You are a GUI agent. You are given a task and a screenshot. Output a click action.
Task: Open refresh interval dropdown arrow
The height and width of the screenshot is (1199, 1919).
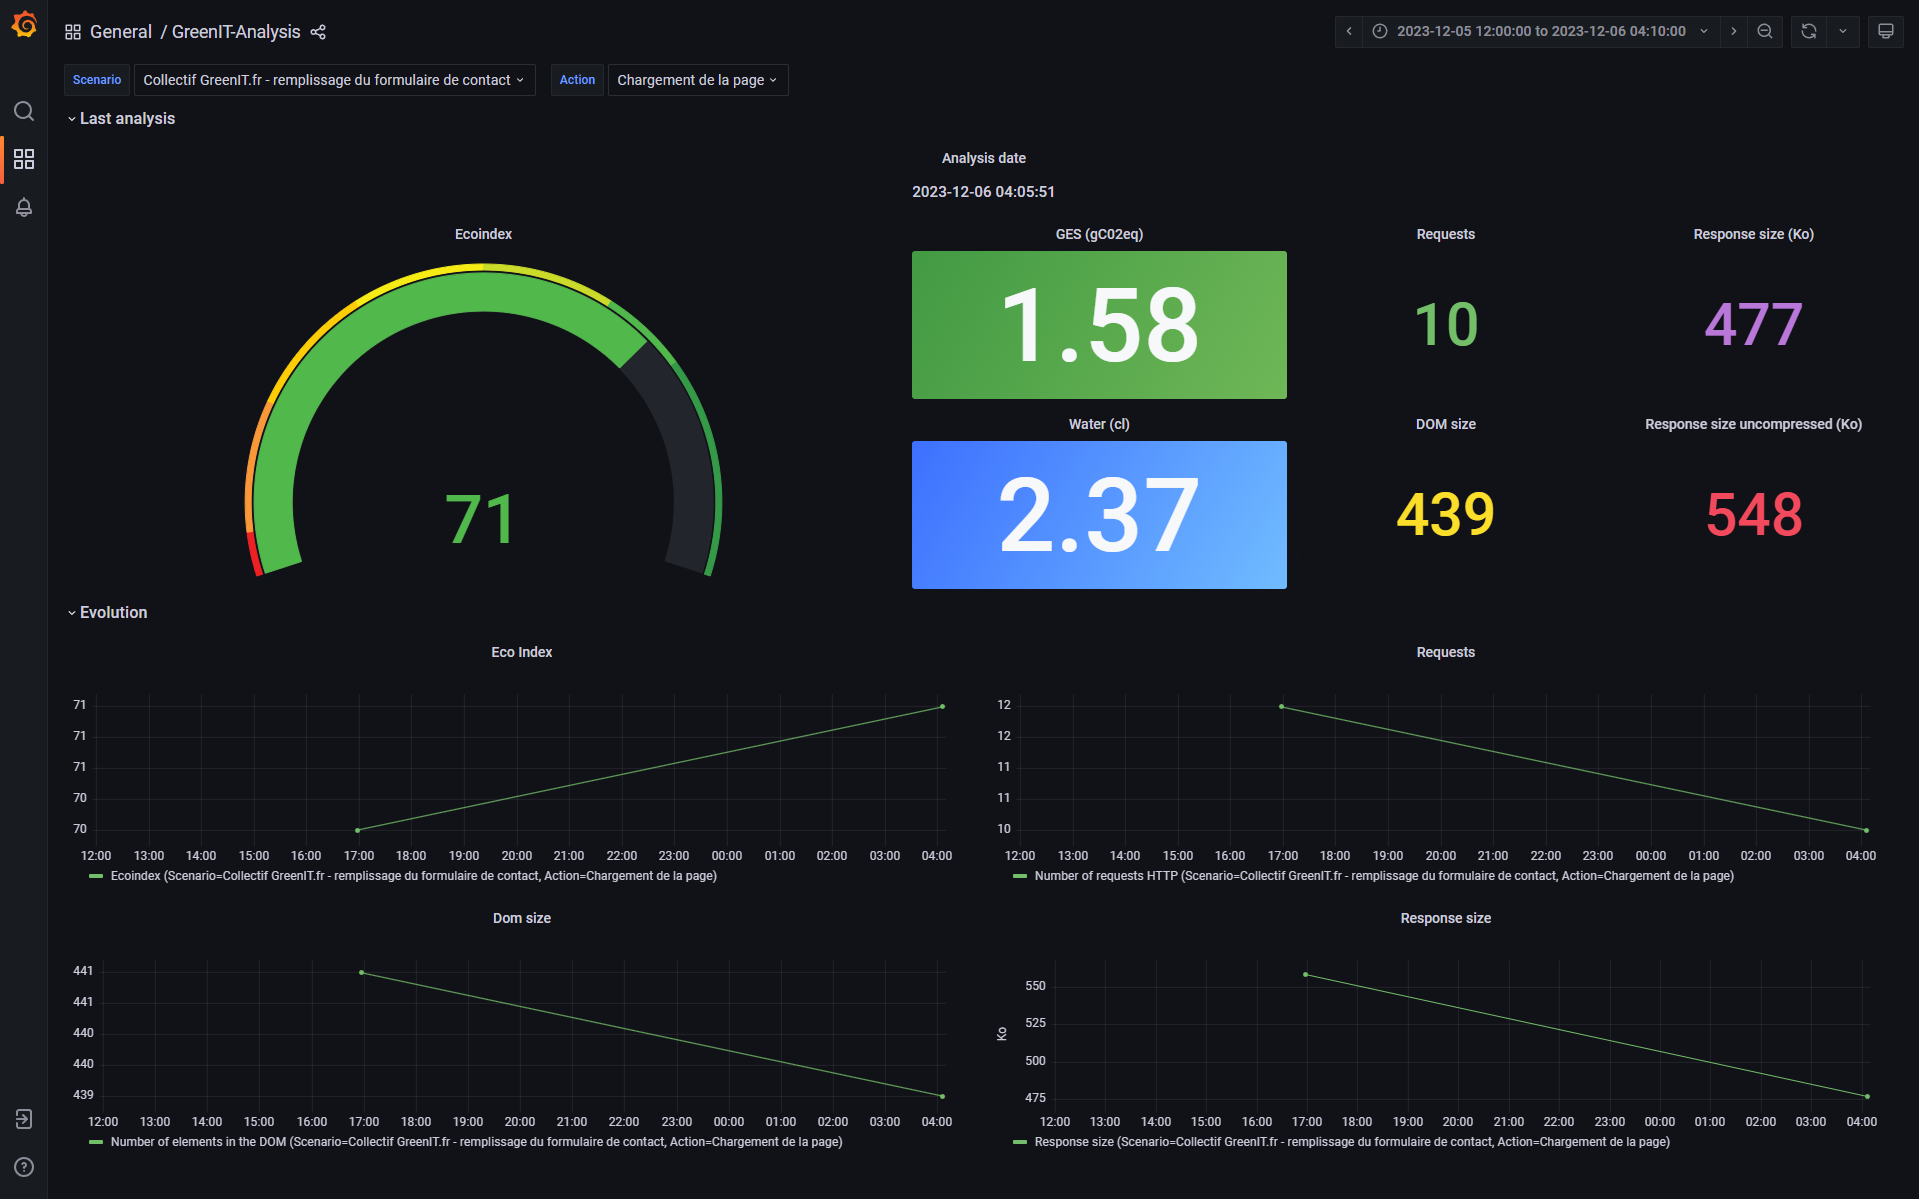tap(1843, 31)
